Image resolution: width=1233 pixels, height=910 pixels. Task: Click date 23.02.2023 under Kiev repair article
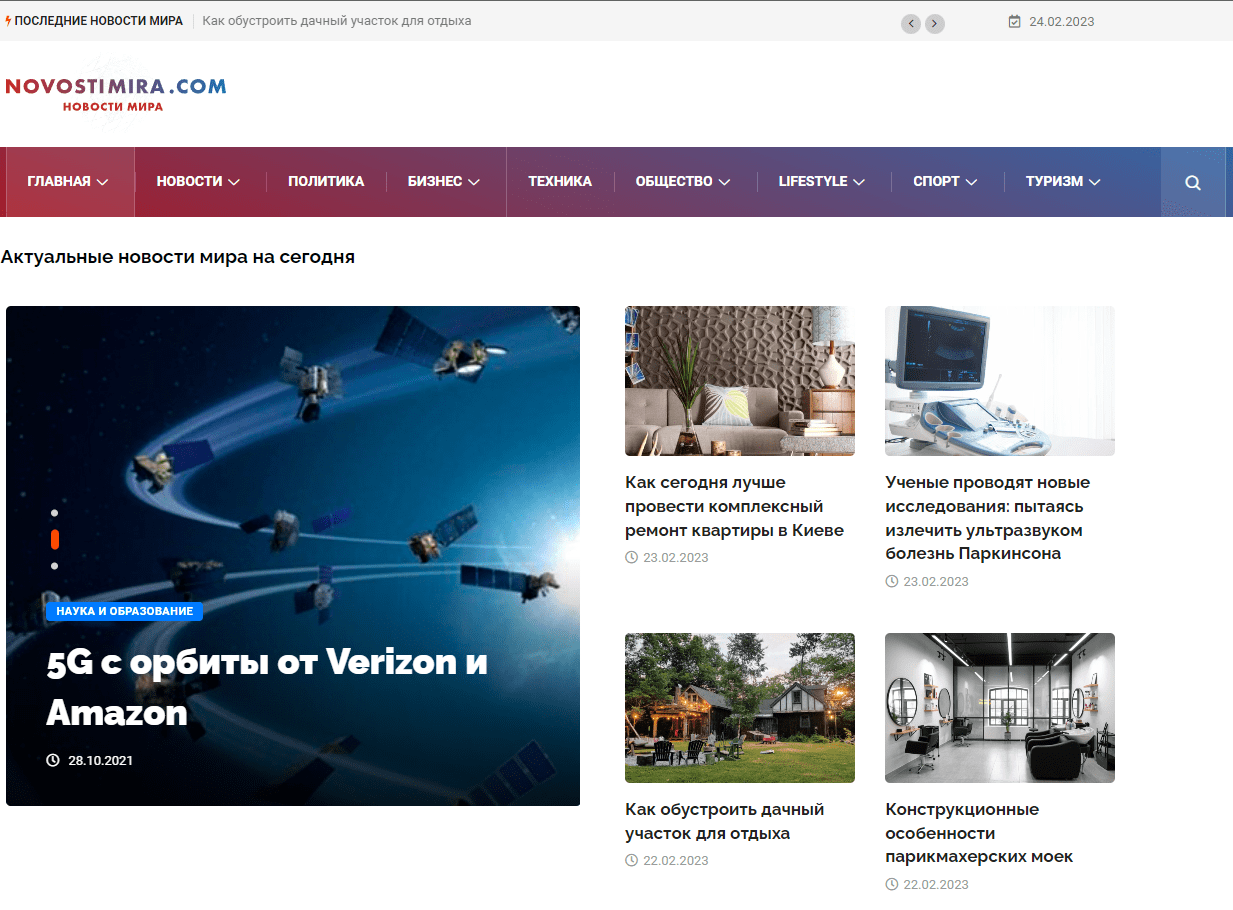click(x=675, y=557)
